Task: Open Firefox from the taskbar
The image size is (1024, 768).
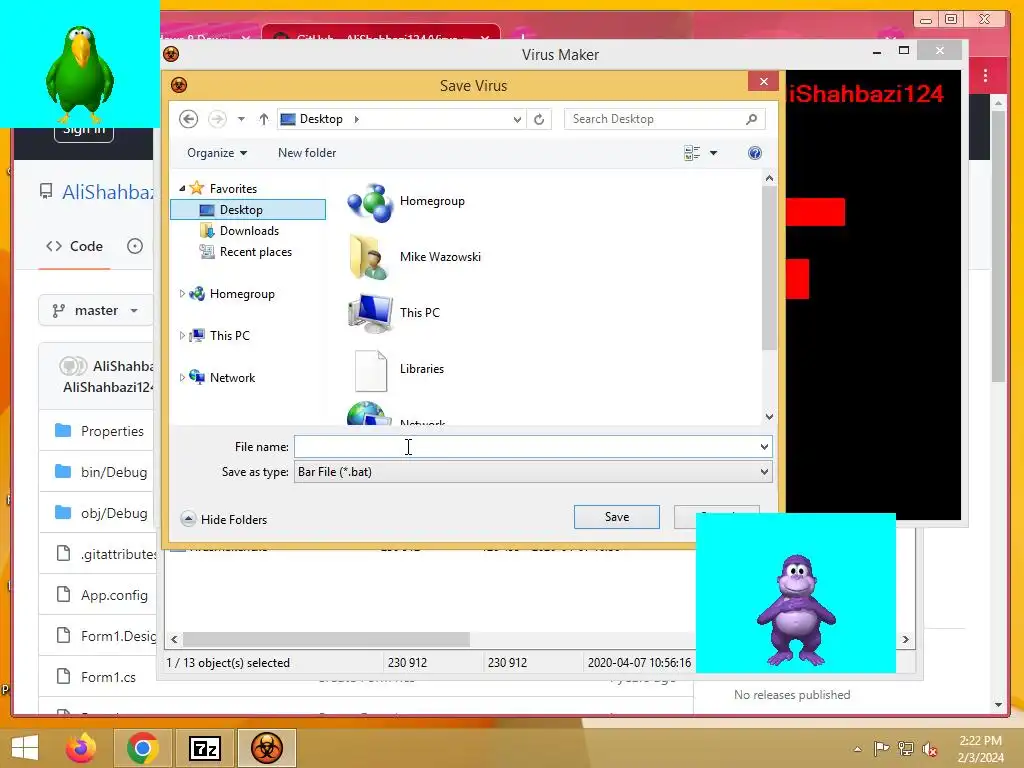Action: 81,748
